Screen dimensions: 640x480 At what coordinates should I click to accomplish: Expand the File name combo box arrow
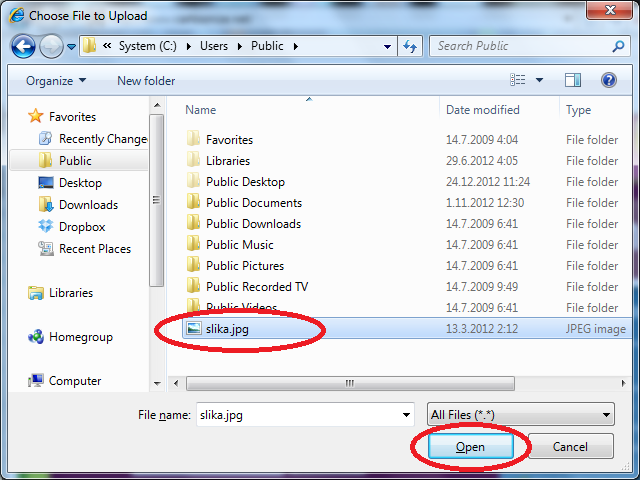tap(406, 415)
